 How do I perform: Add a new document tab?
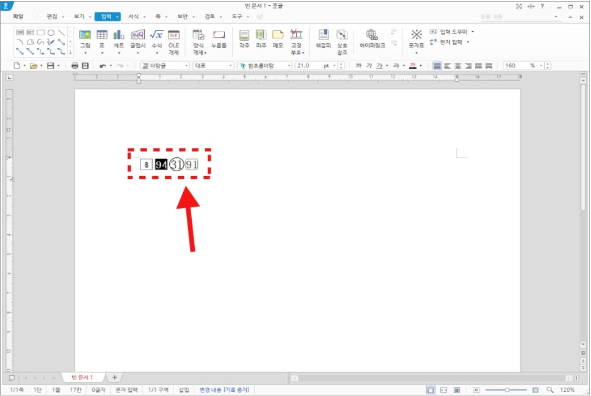click(x=115, y=377)
